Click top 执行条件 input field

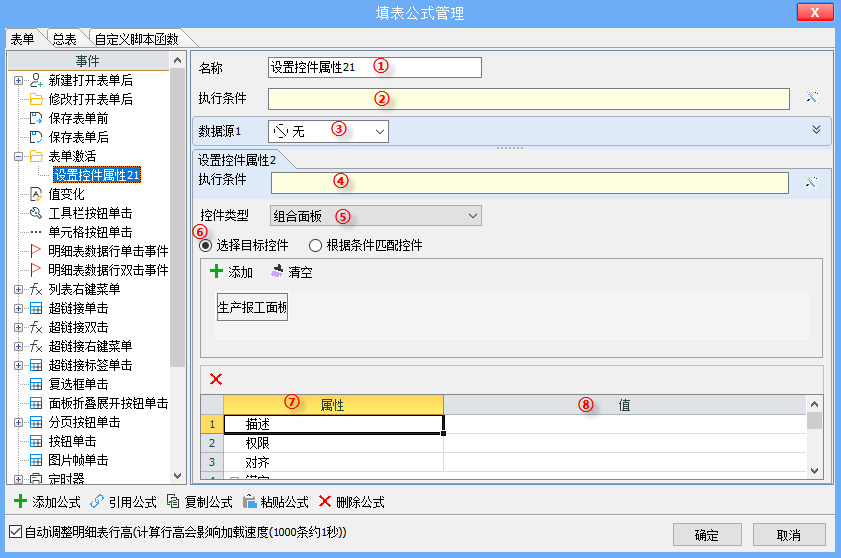click(529, 99)
